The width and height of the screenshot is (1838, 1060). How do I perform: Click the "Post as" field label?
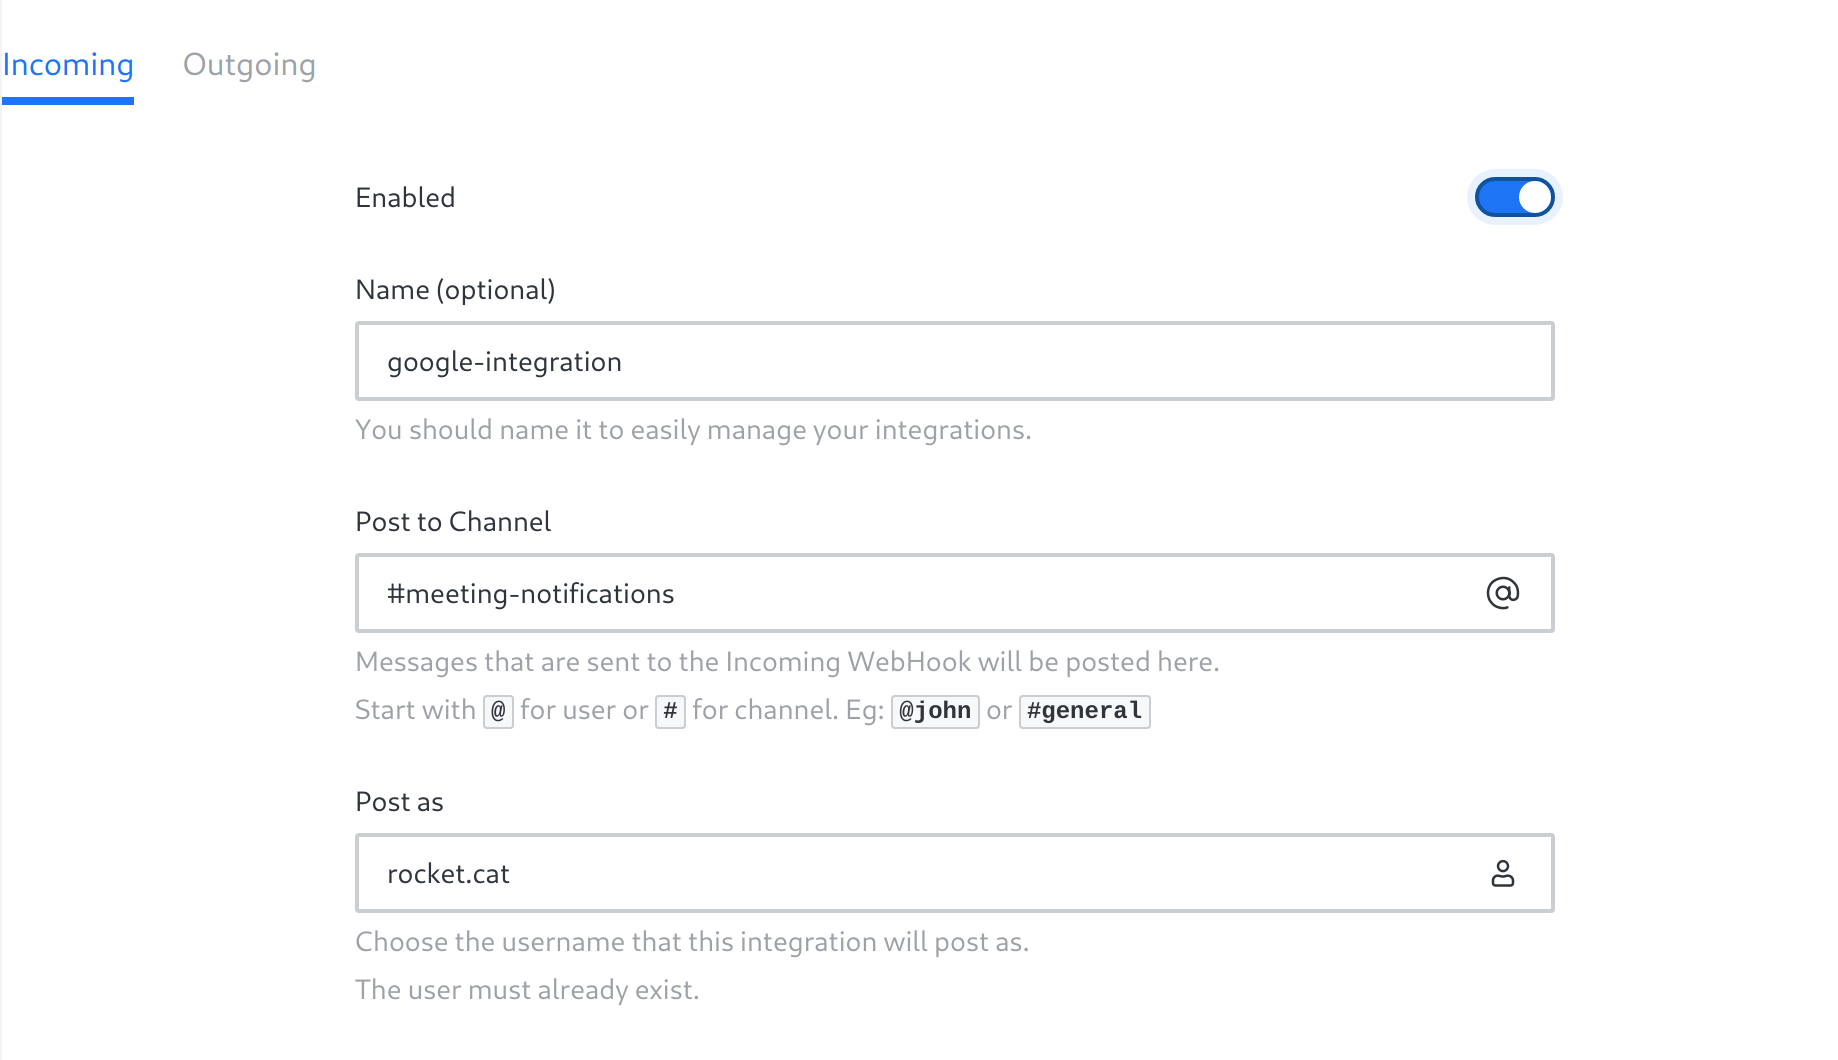pyautogui.click(x=399, y=802)
